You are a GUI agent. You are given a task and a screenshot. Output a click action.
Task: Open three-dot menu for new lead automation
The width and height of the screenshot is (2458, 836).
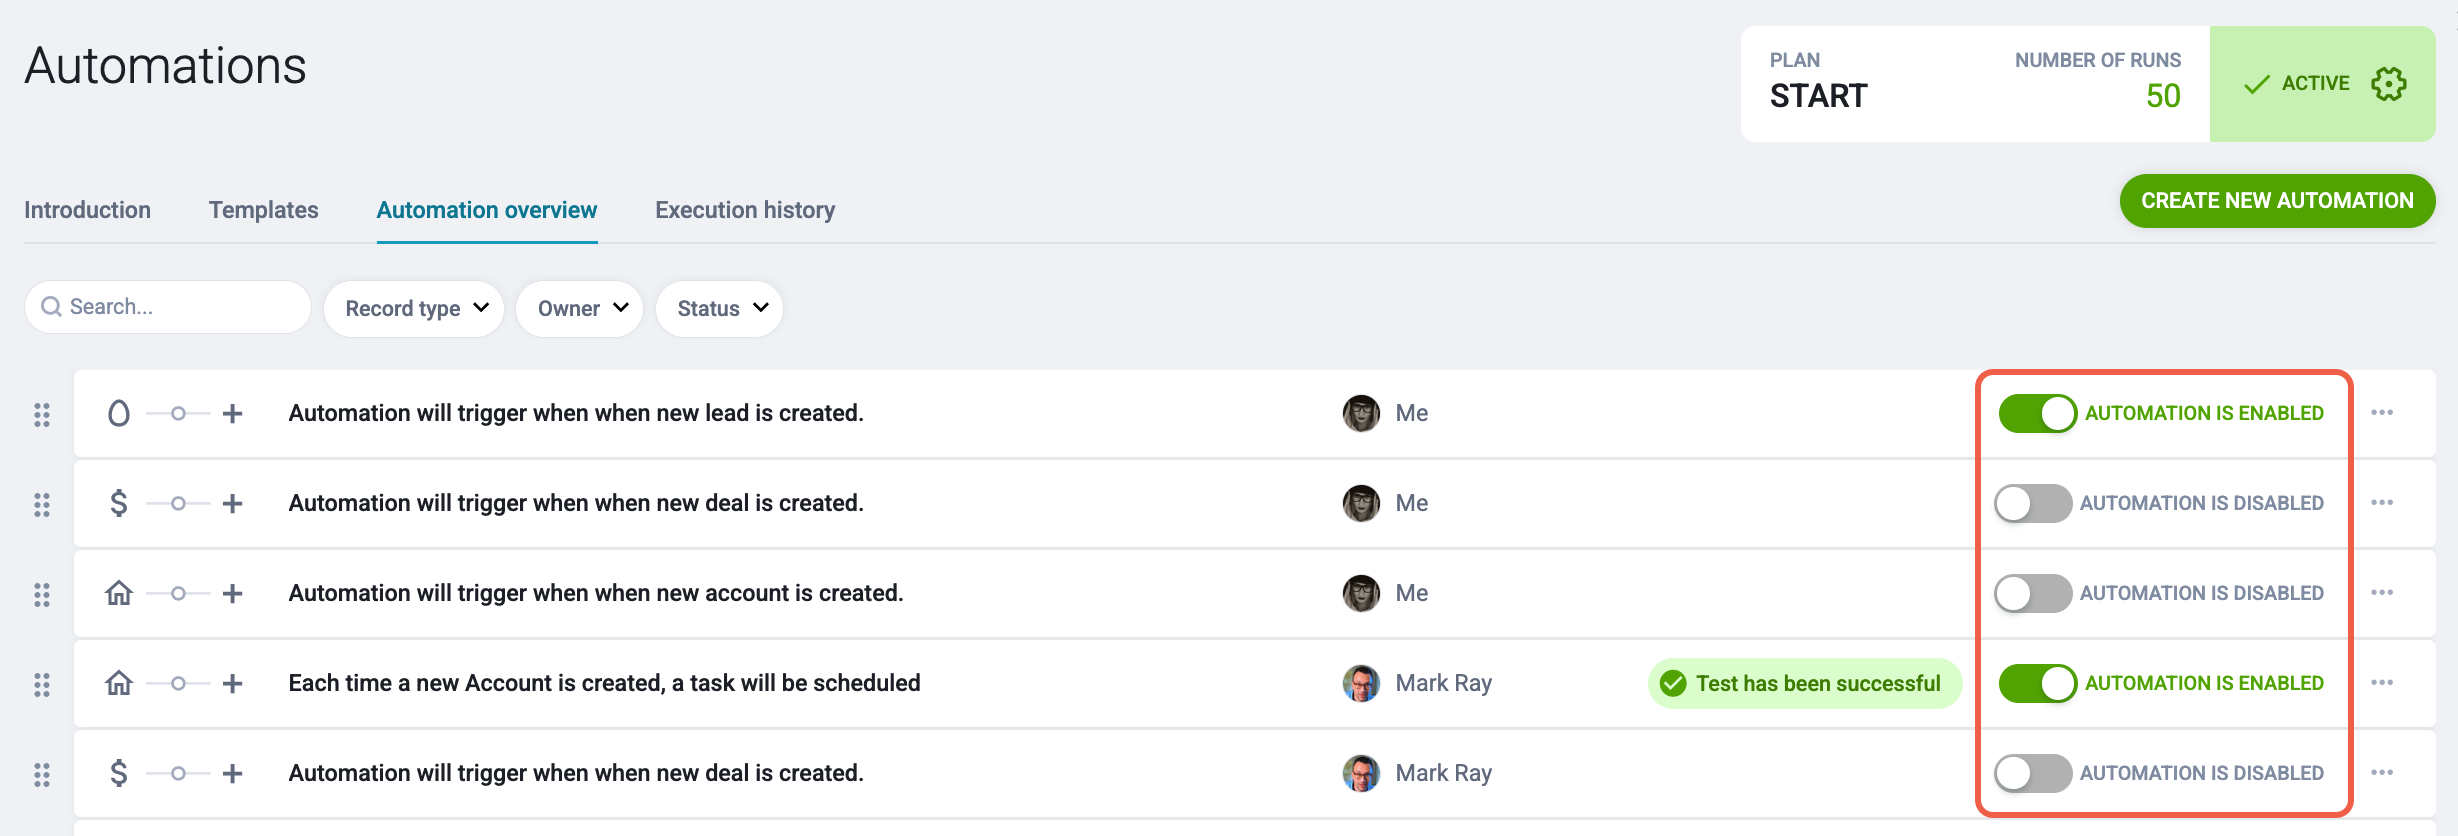pyautogui.click(x=2382, y=413)
